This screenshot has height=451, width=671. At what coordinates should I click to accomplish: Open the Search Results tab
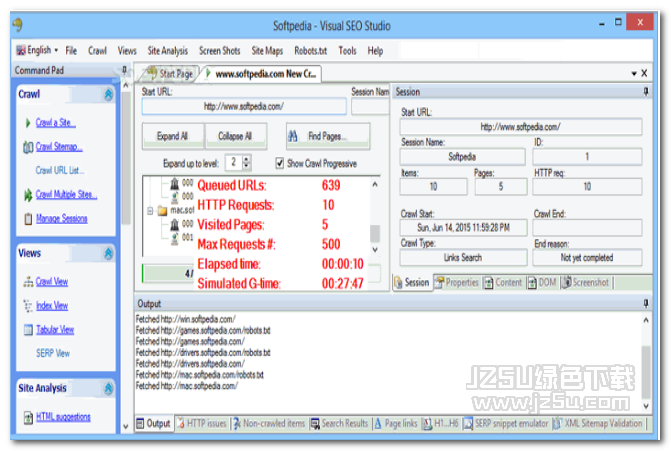pos(339,424)
